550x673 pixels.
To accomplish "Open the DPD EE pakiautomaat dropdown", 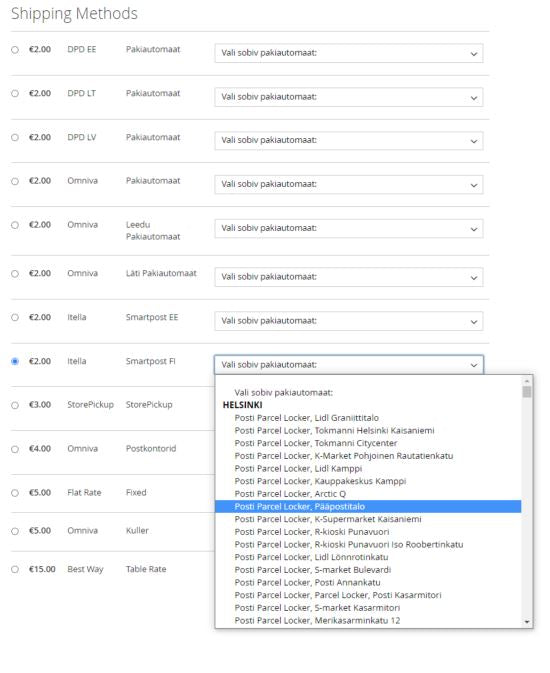I will click(x=349, y=53).
